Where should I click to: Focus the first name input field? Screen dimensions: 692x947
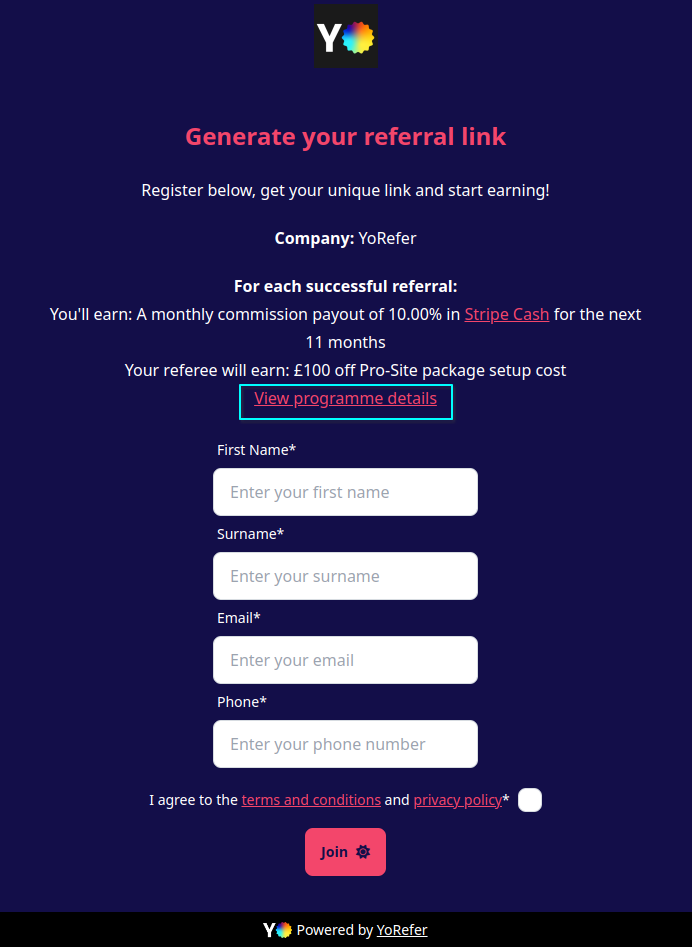pyautogui.click(x=345, y=492)
